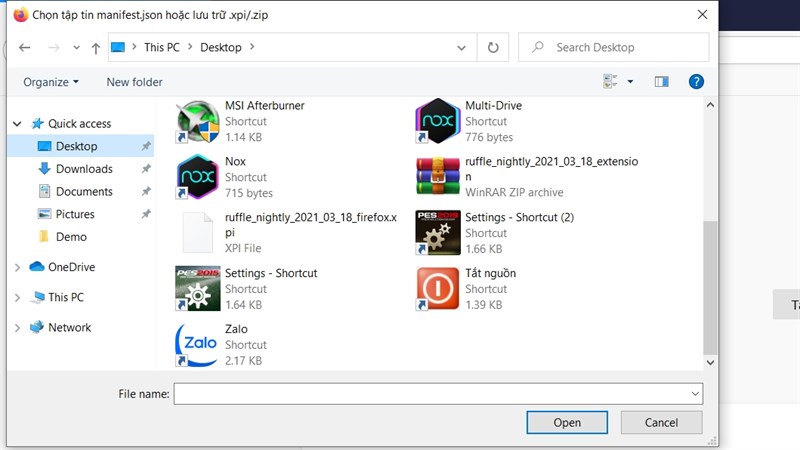
Task: Click the Refresh button beside address bar
Action: pos(492,47)
